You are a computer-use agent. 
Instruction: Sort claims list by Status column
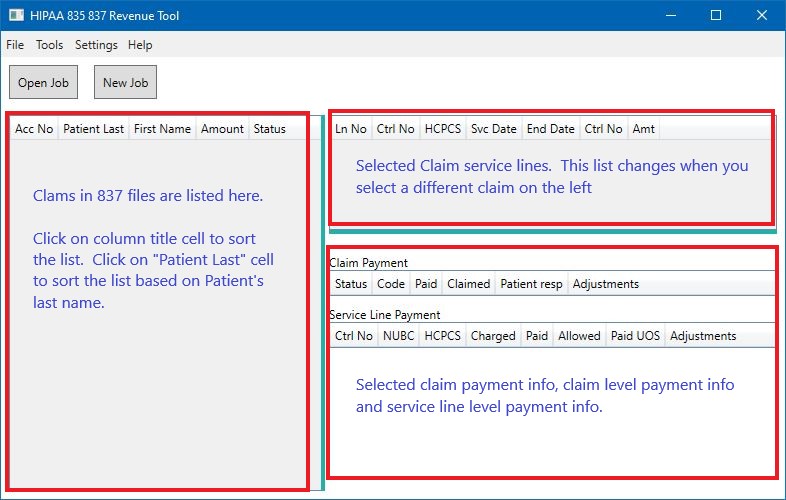click(x=269, y=129)
